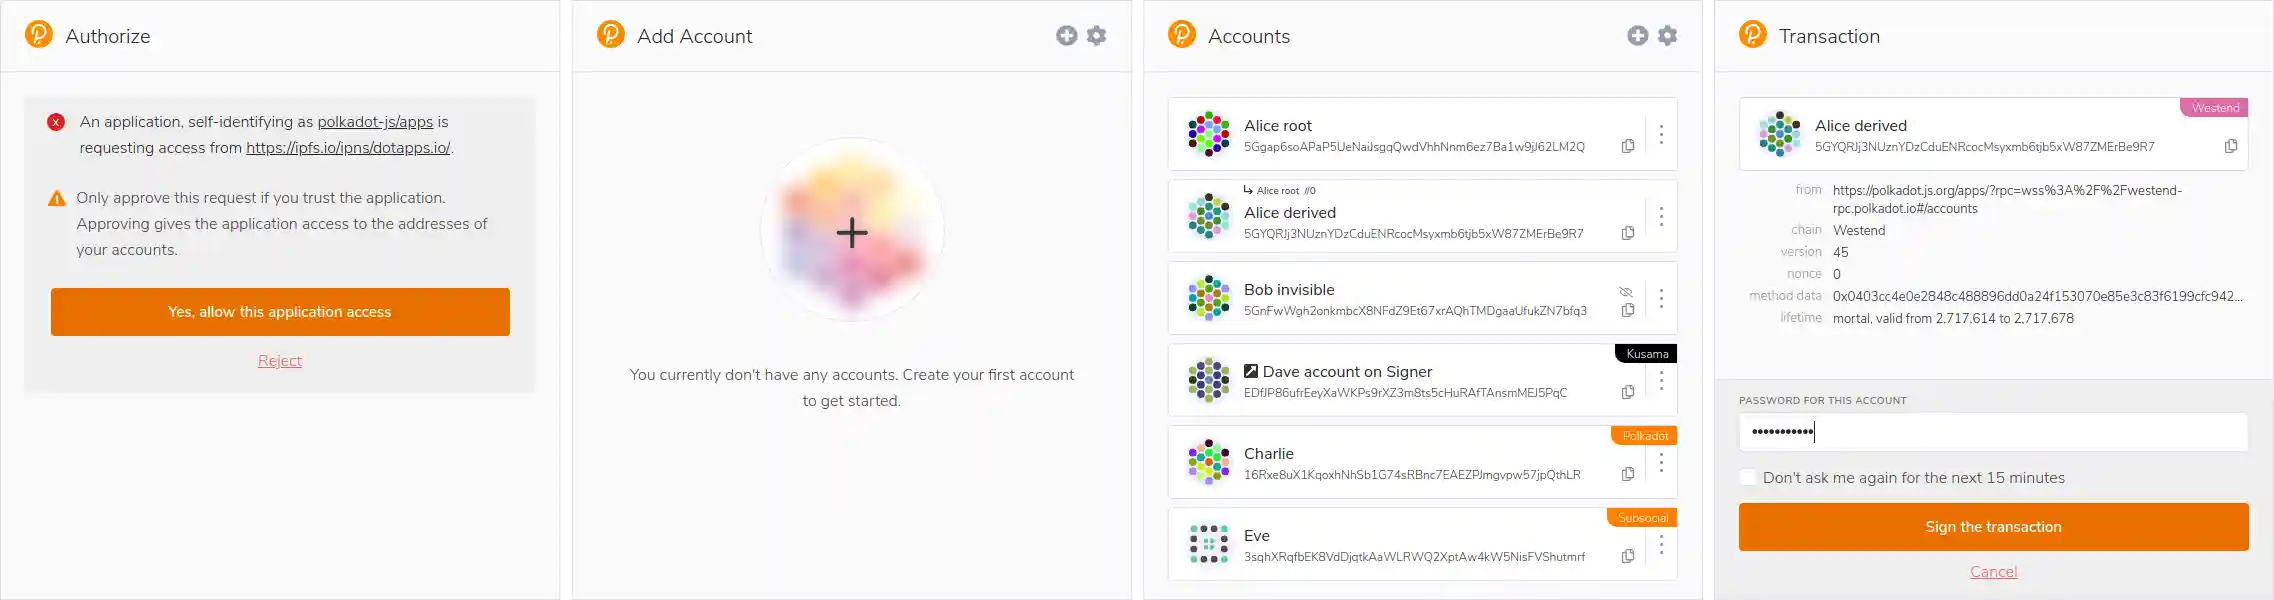The height and width of the screenshot is (600, 2274).
Task: Open the options menu for Eve
Action: pyautogui.click(x=1661, y=544)
